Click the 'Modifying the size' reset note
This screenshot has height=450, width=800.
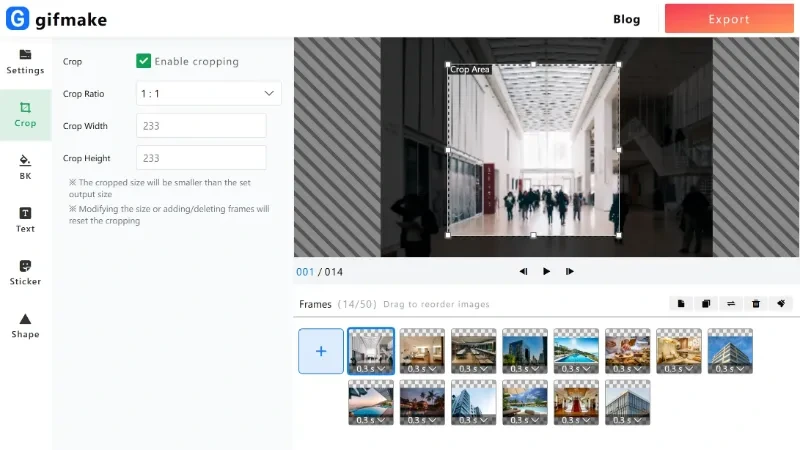point(169,215)
